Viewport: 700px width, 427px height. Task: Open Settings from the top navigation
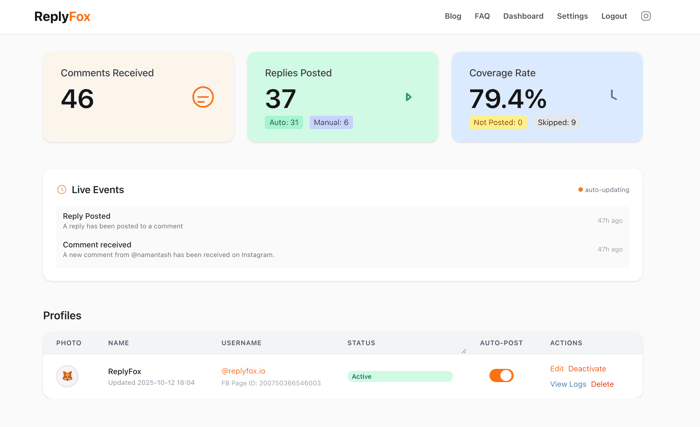point(572,16)
